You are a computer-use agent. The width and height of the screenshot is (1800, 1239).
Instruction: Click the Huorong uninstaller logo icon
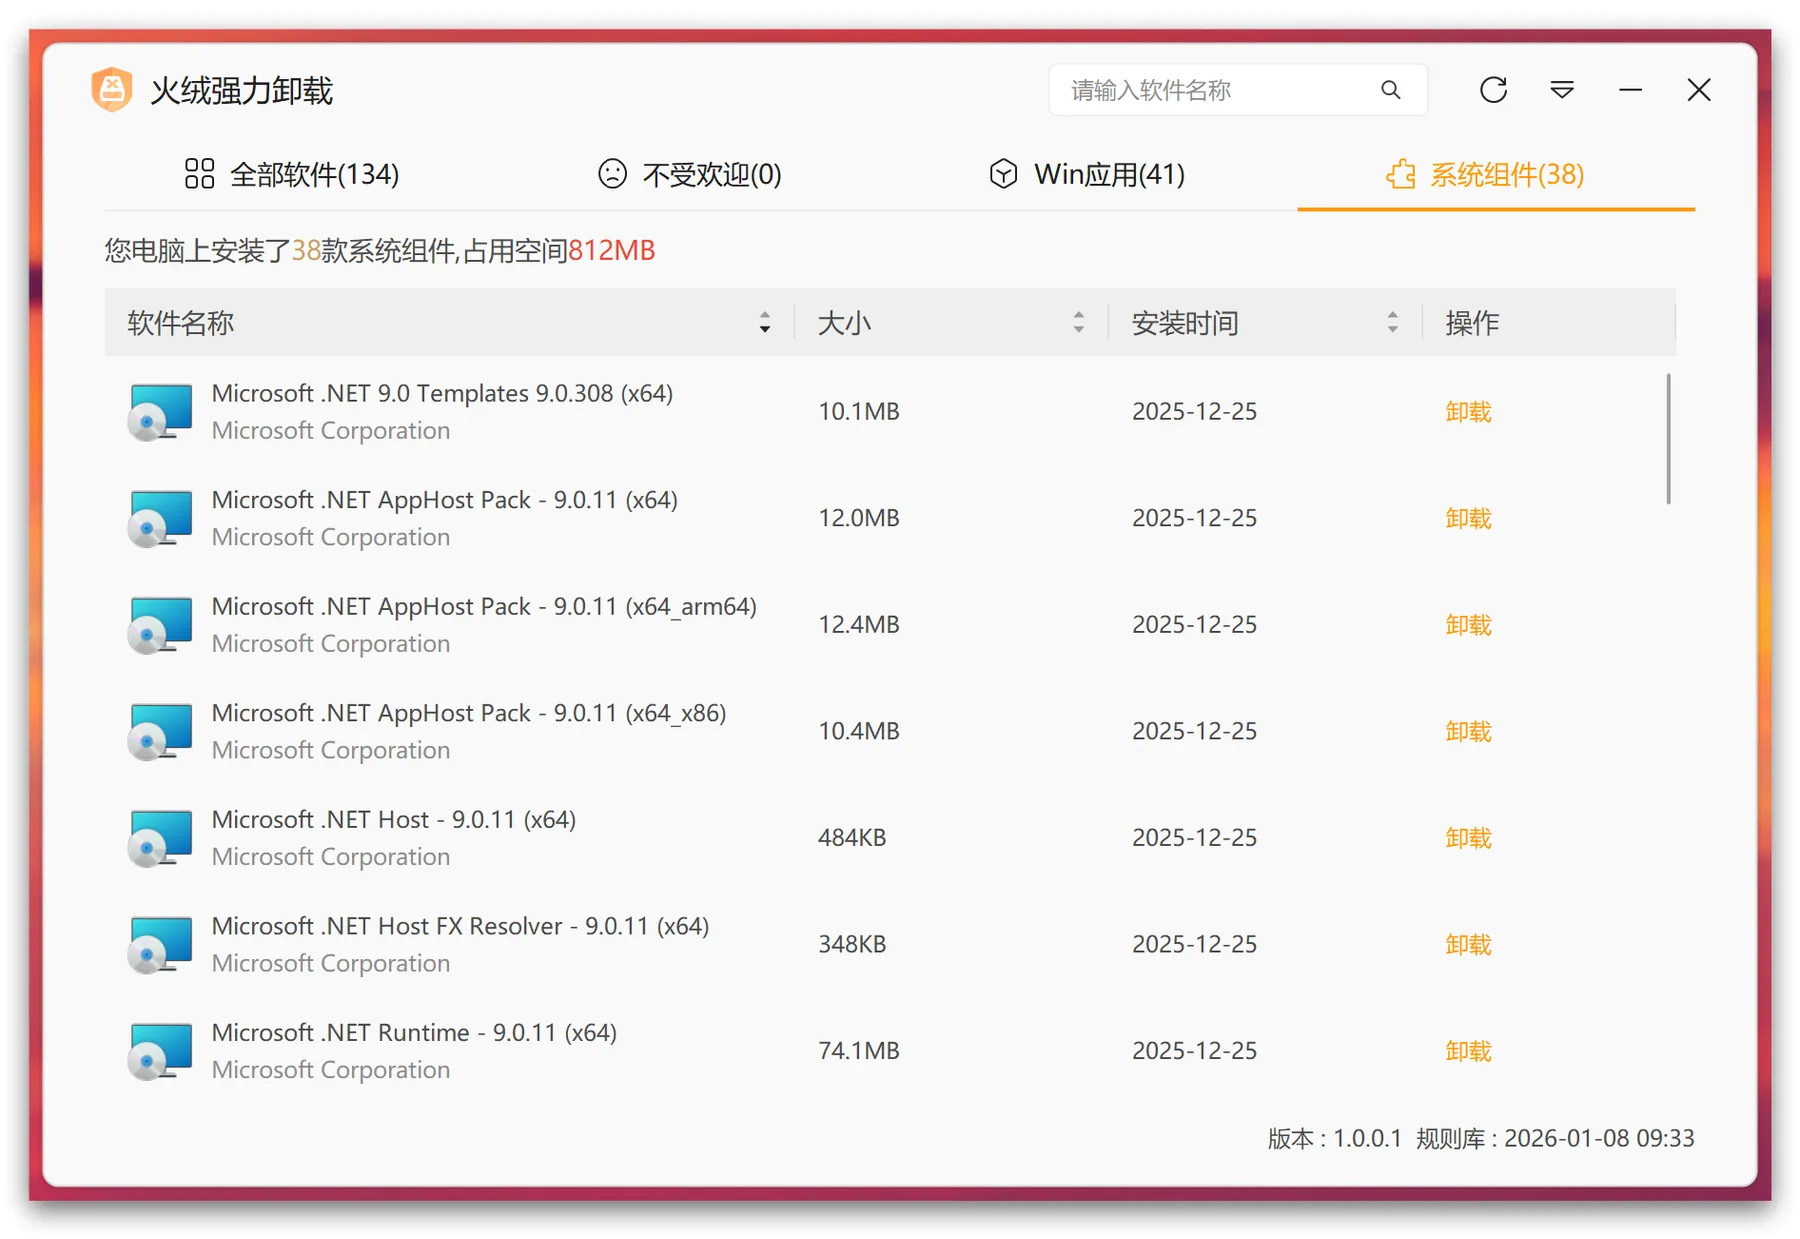112,90
